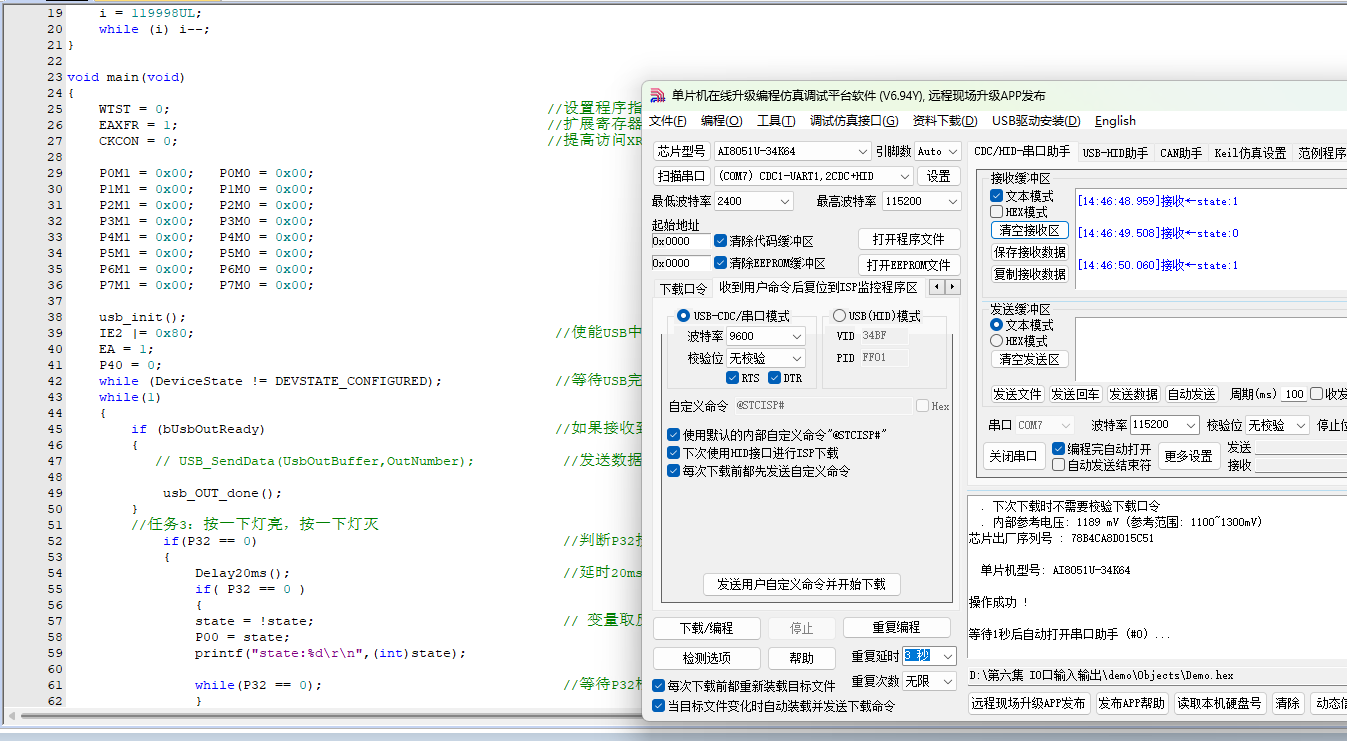The height and width of the screenshot is (741, 1347).
Task: Click 发送数据 button
Action: click(1133, 394)
